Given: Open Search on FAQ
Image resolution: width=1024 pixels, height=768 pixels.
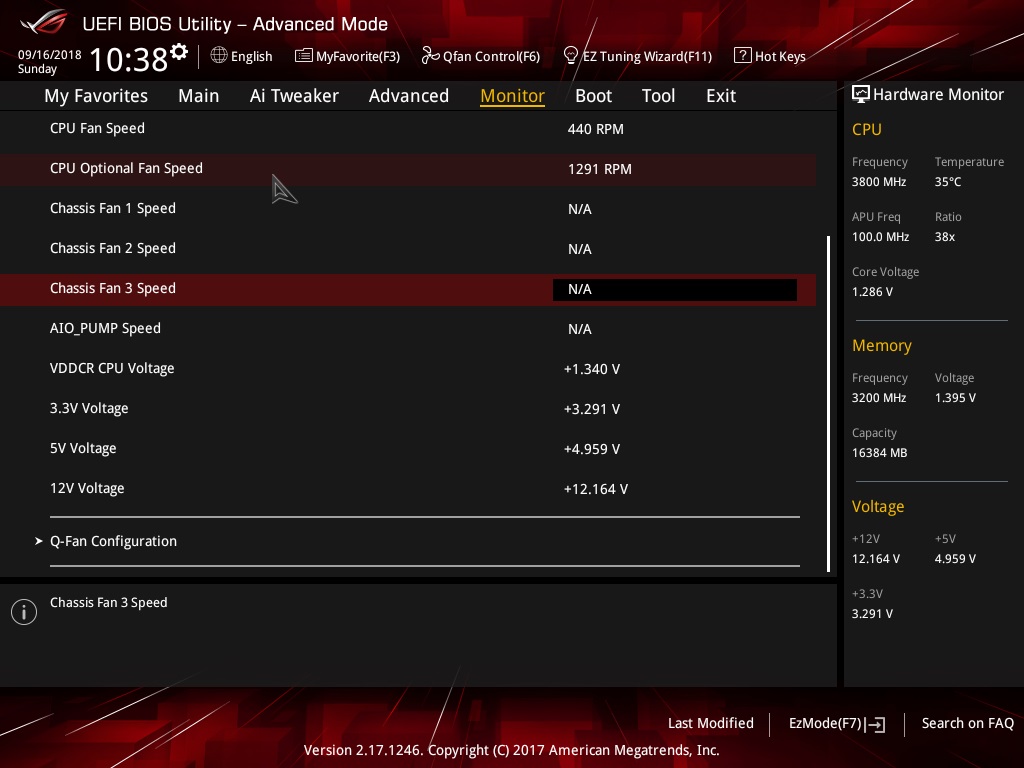Looking at the screenshot, I should pyautogui.click(x=968, y=723).
